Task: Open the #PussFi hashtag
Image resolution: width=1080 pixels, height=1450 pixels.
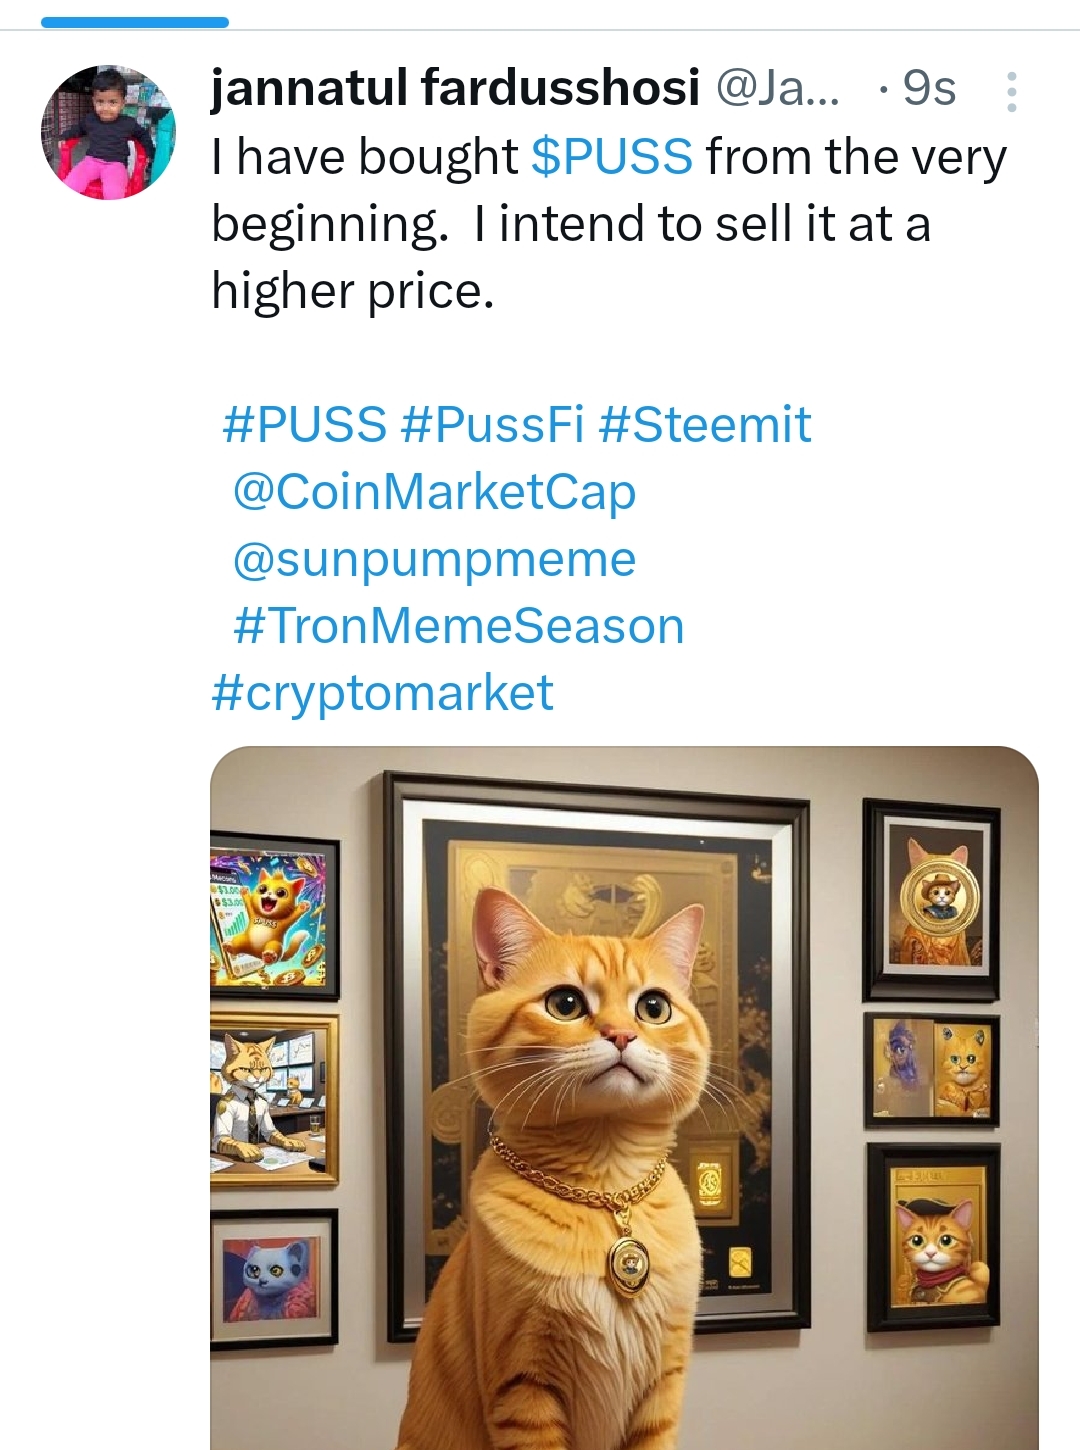Action: point(492,424)
